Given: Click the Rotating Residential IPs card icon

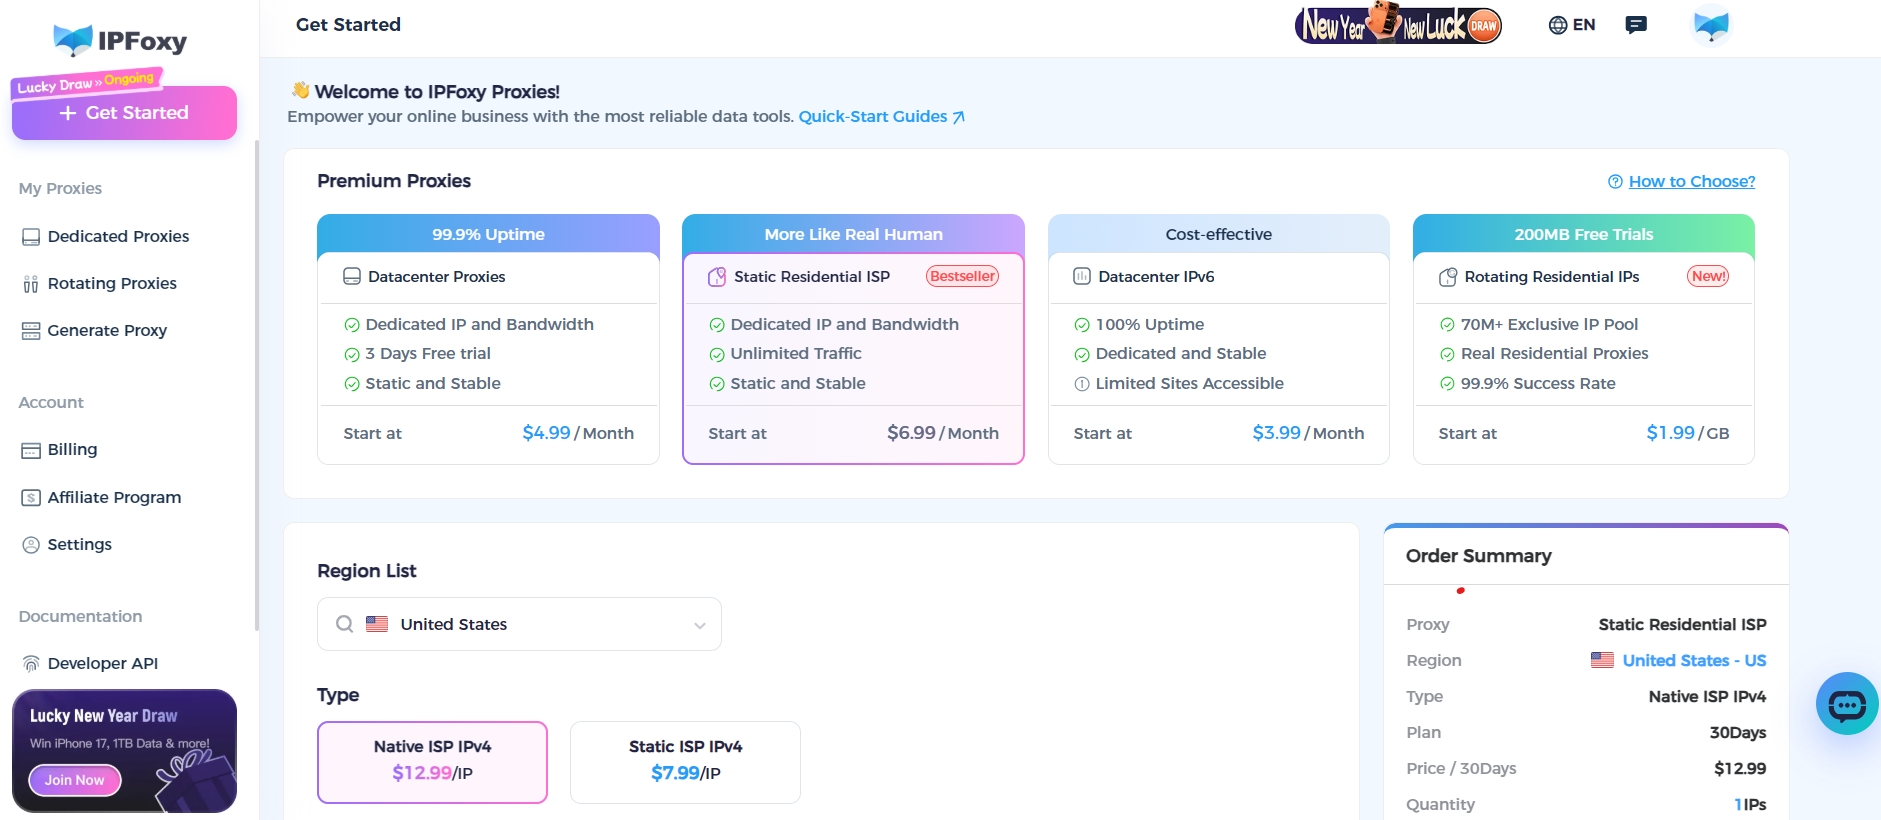Looking at the screenshot, I should tap(1447, 277).
